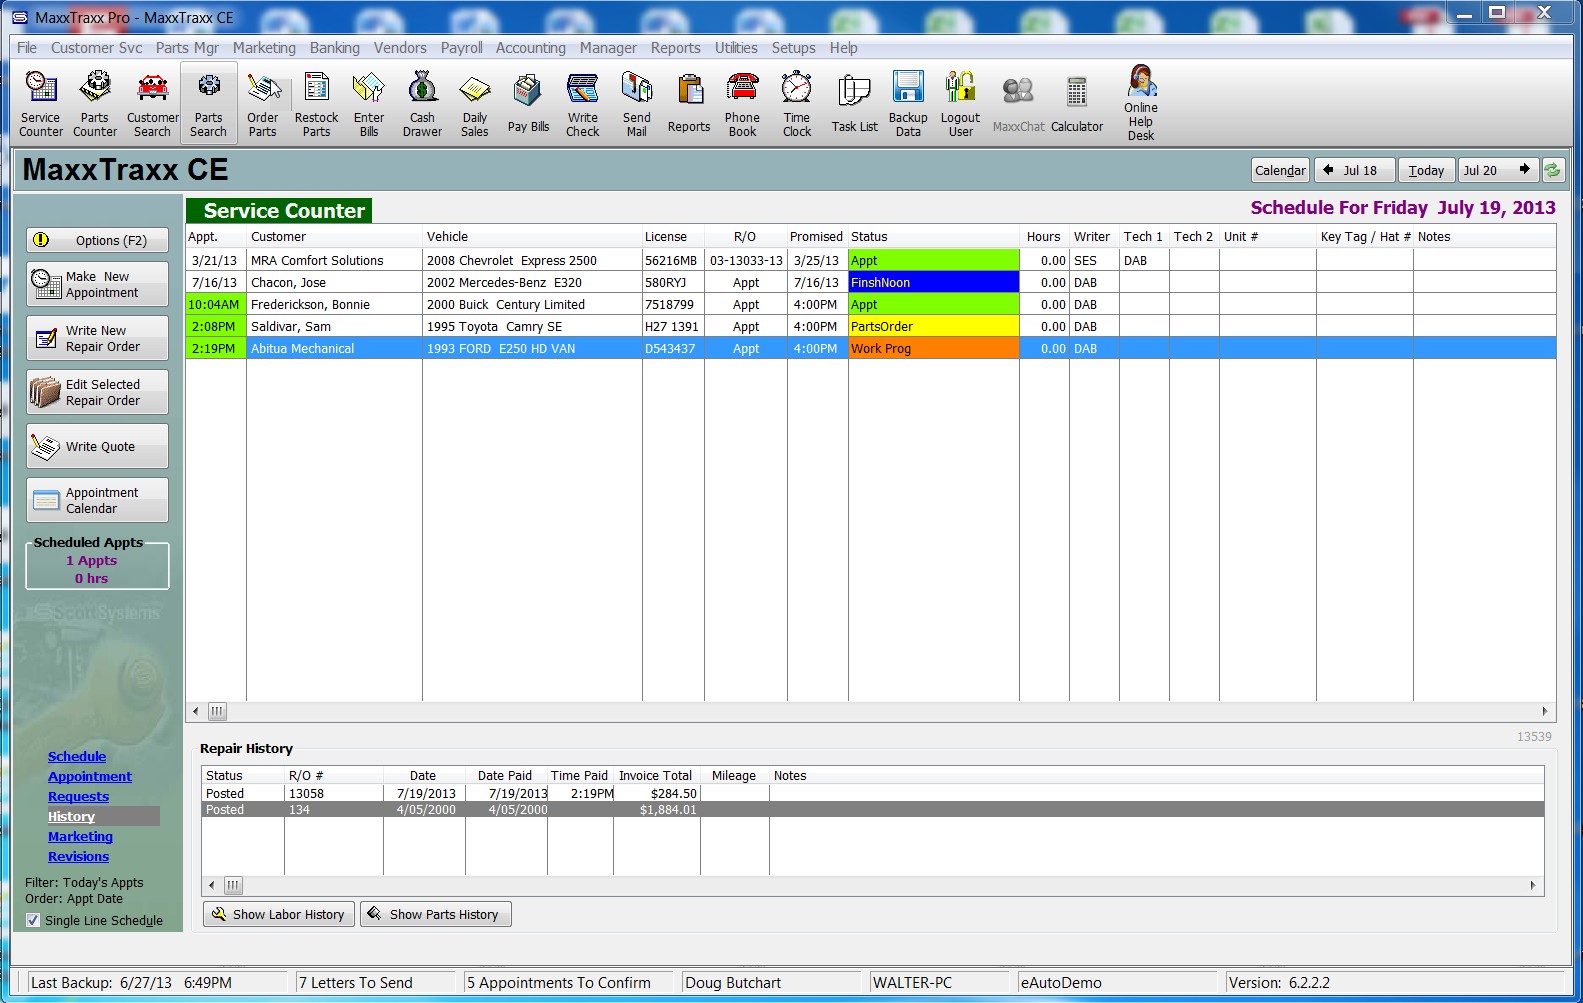
Task: Click Show Labor History
Action: 278,914
